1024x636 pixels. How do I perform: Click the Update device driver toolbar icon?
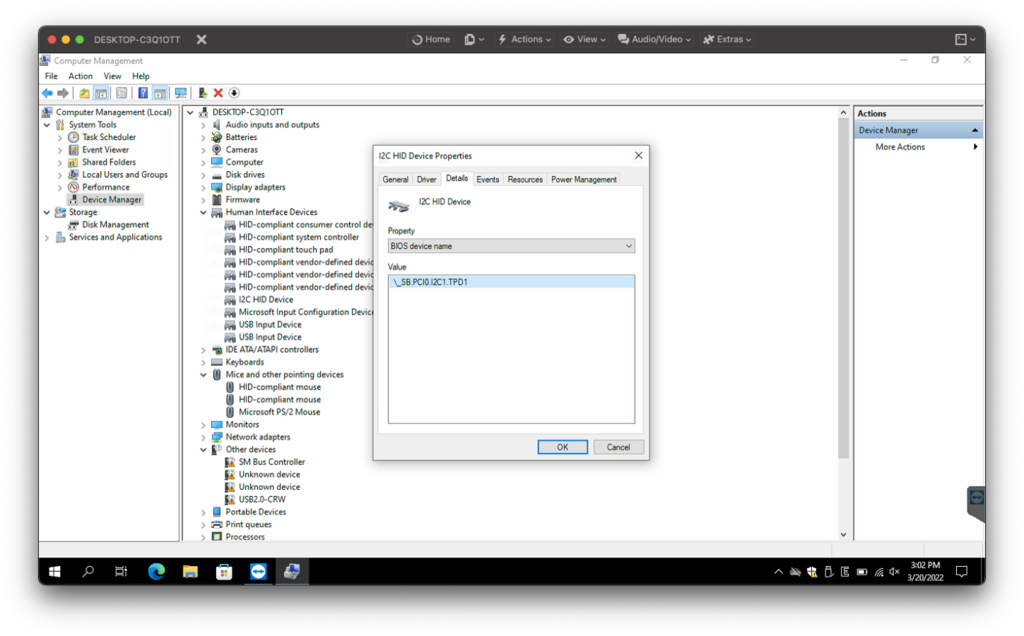point(203,93)
